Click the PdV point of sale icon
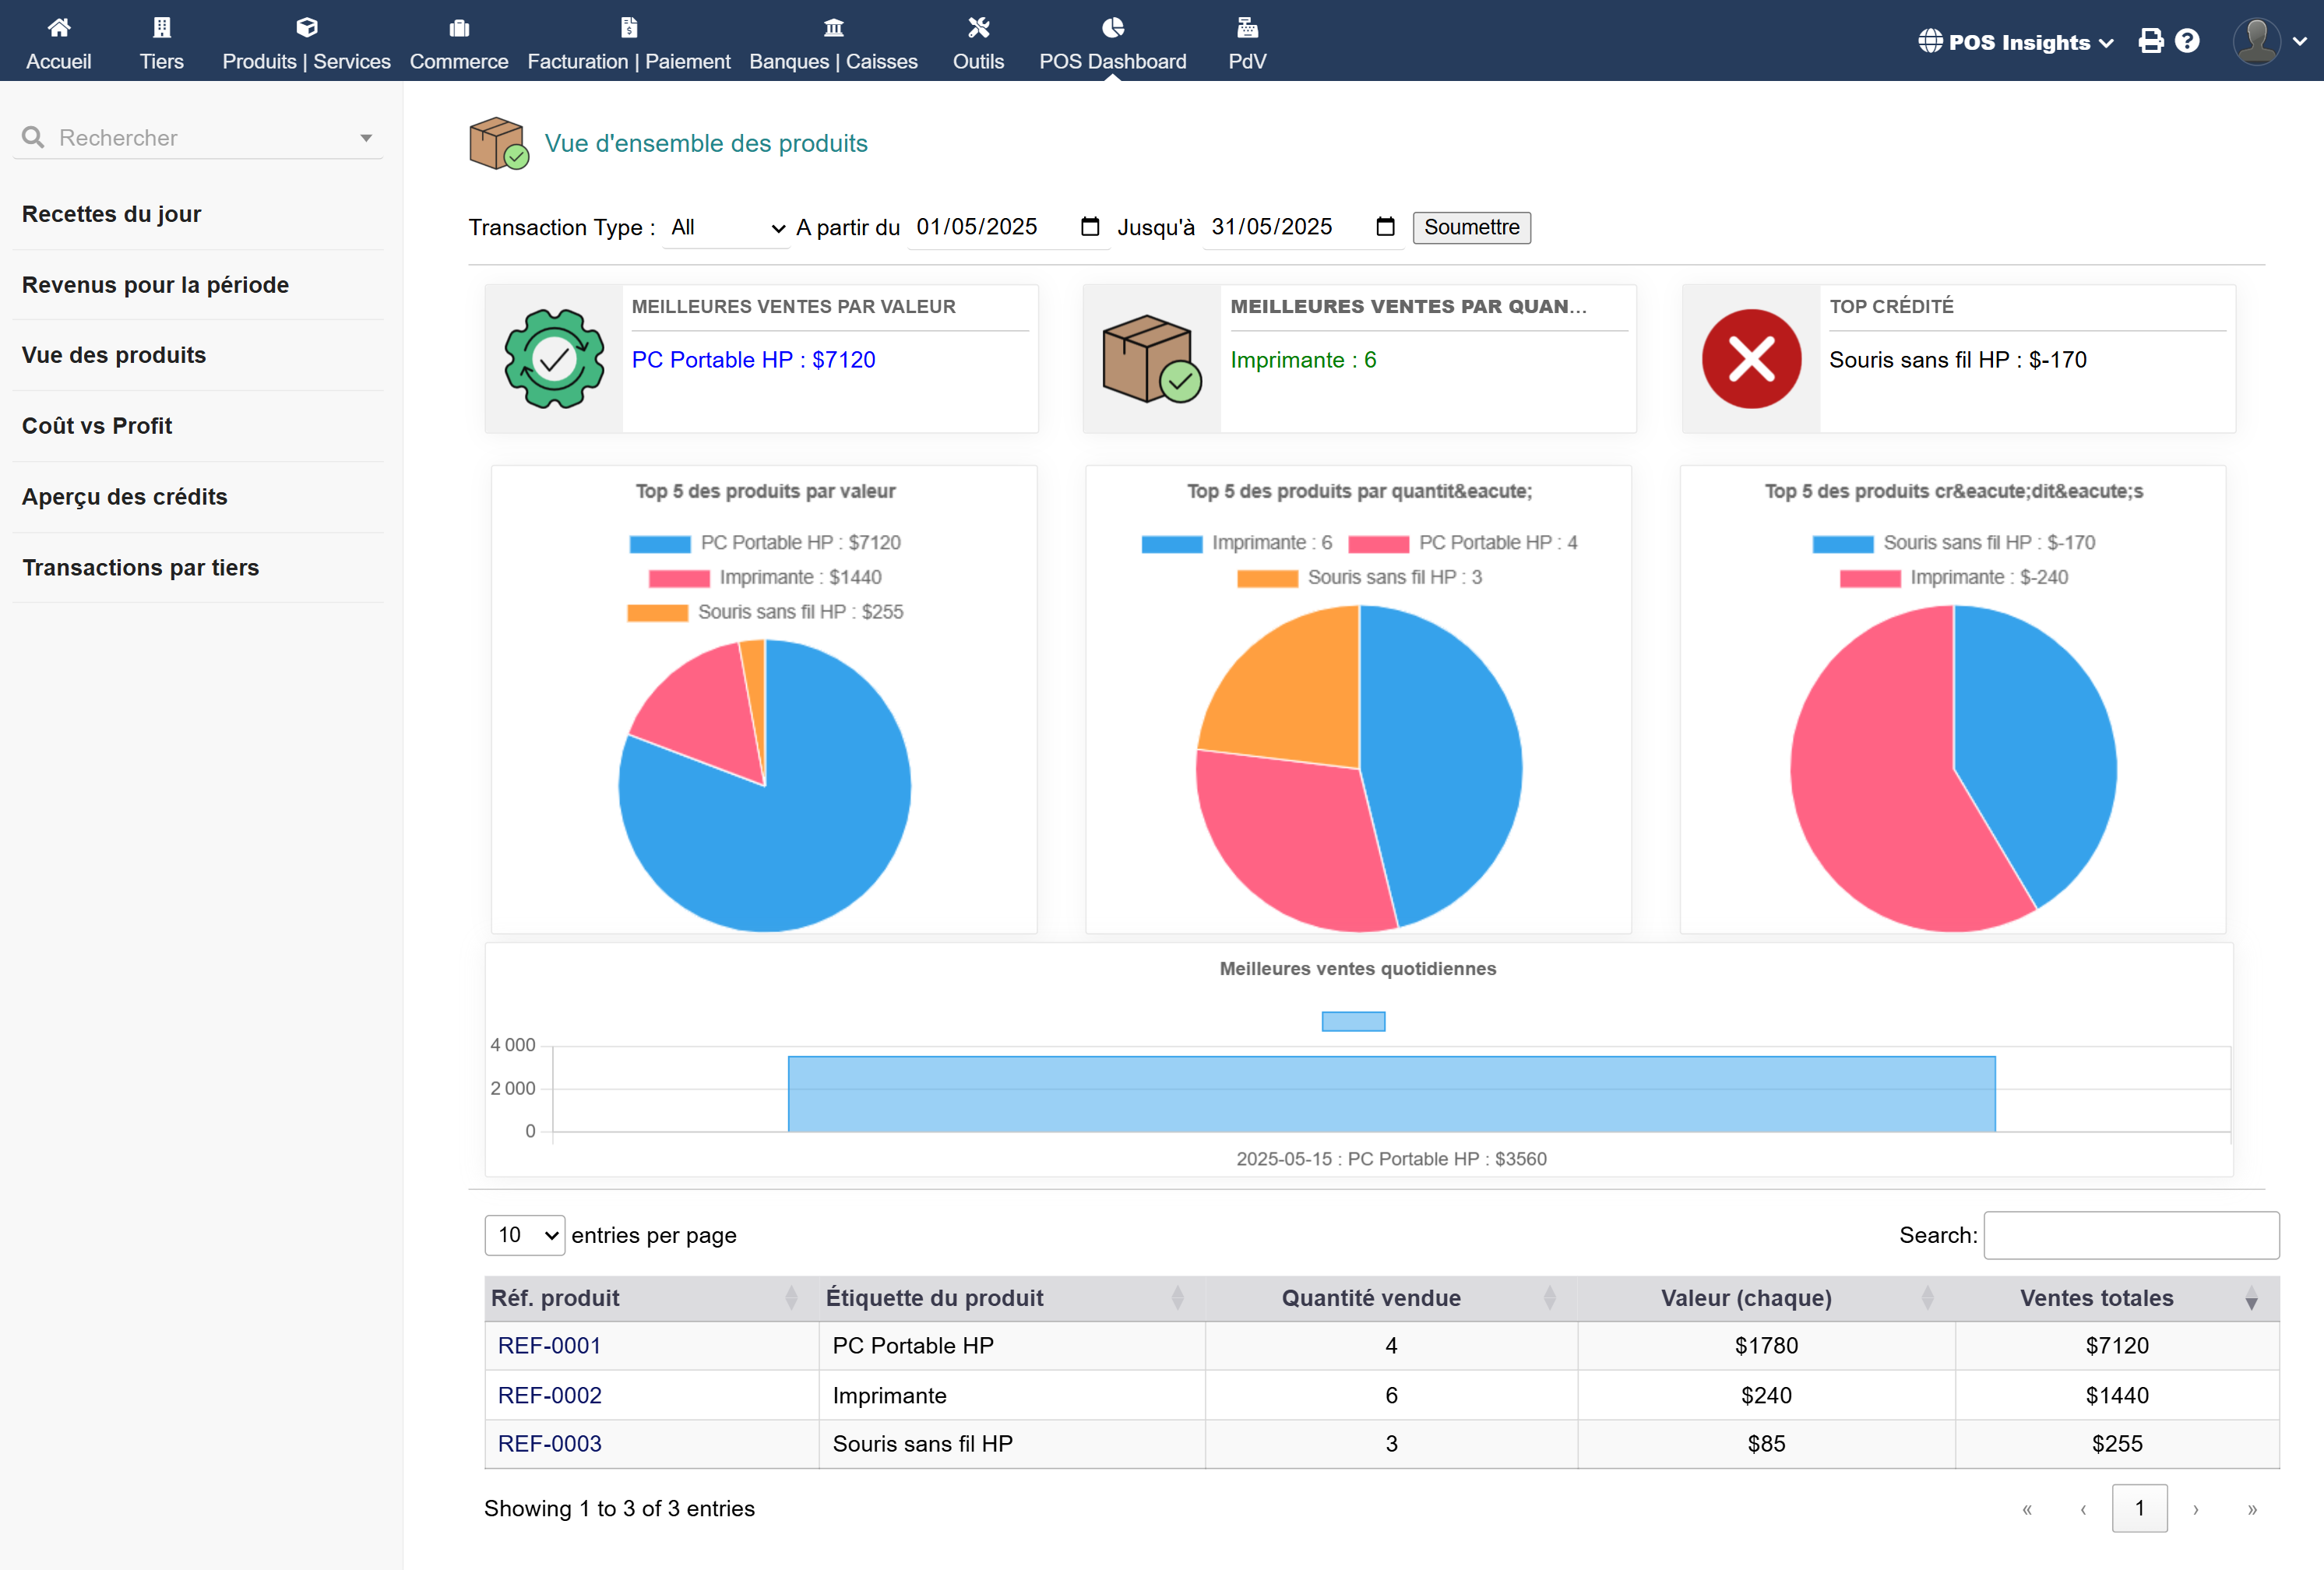 [1246, 27]
